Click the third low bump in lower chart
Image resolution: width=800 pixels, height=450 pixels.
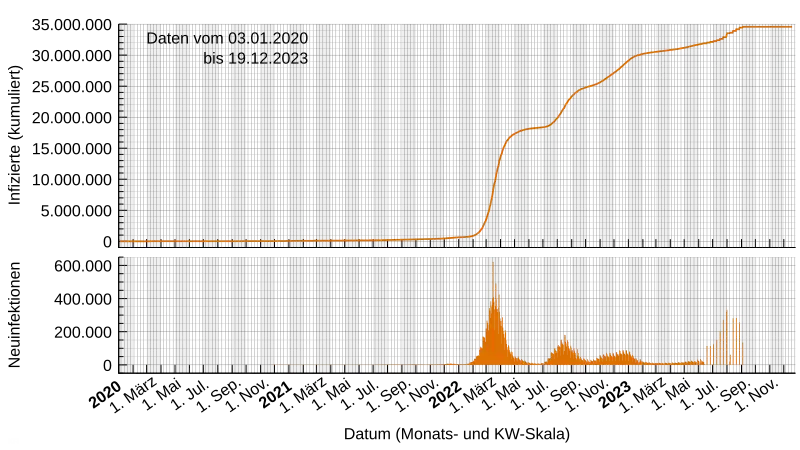[622, 355]
